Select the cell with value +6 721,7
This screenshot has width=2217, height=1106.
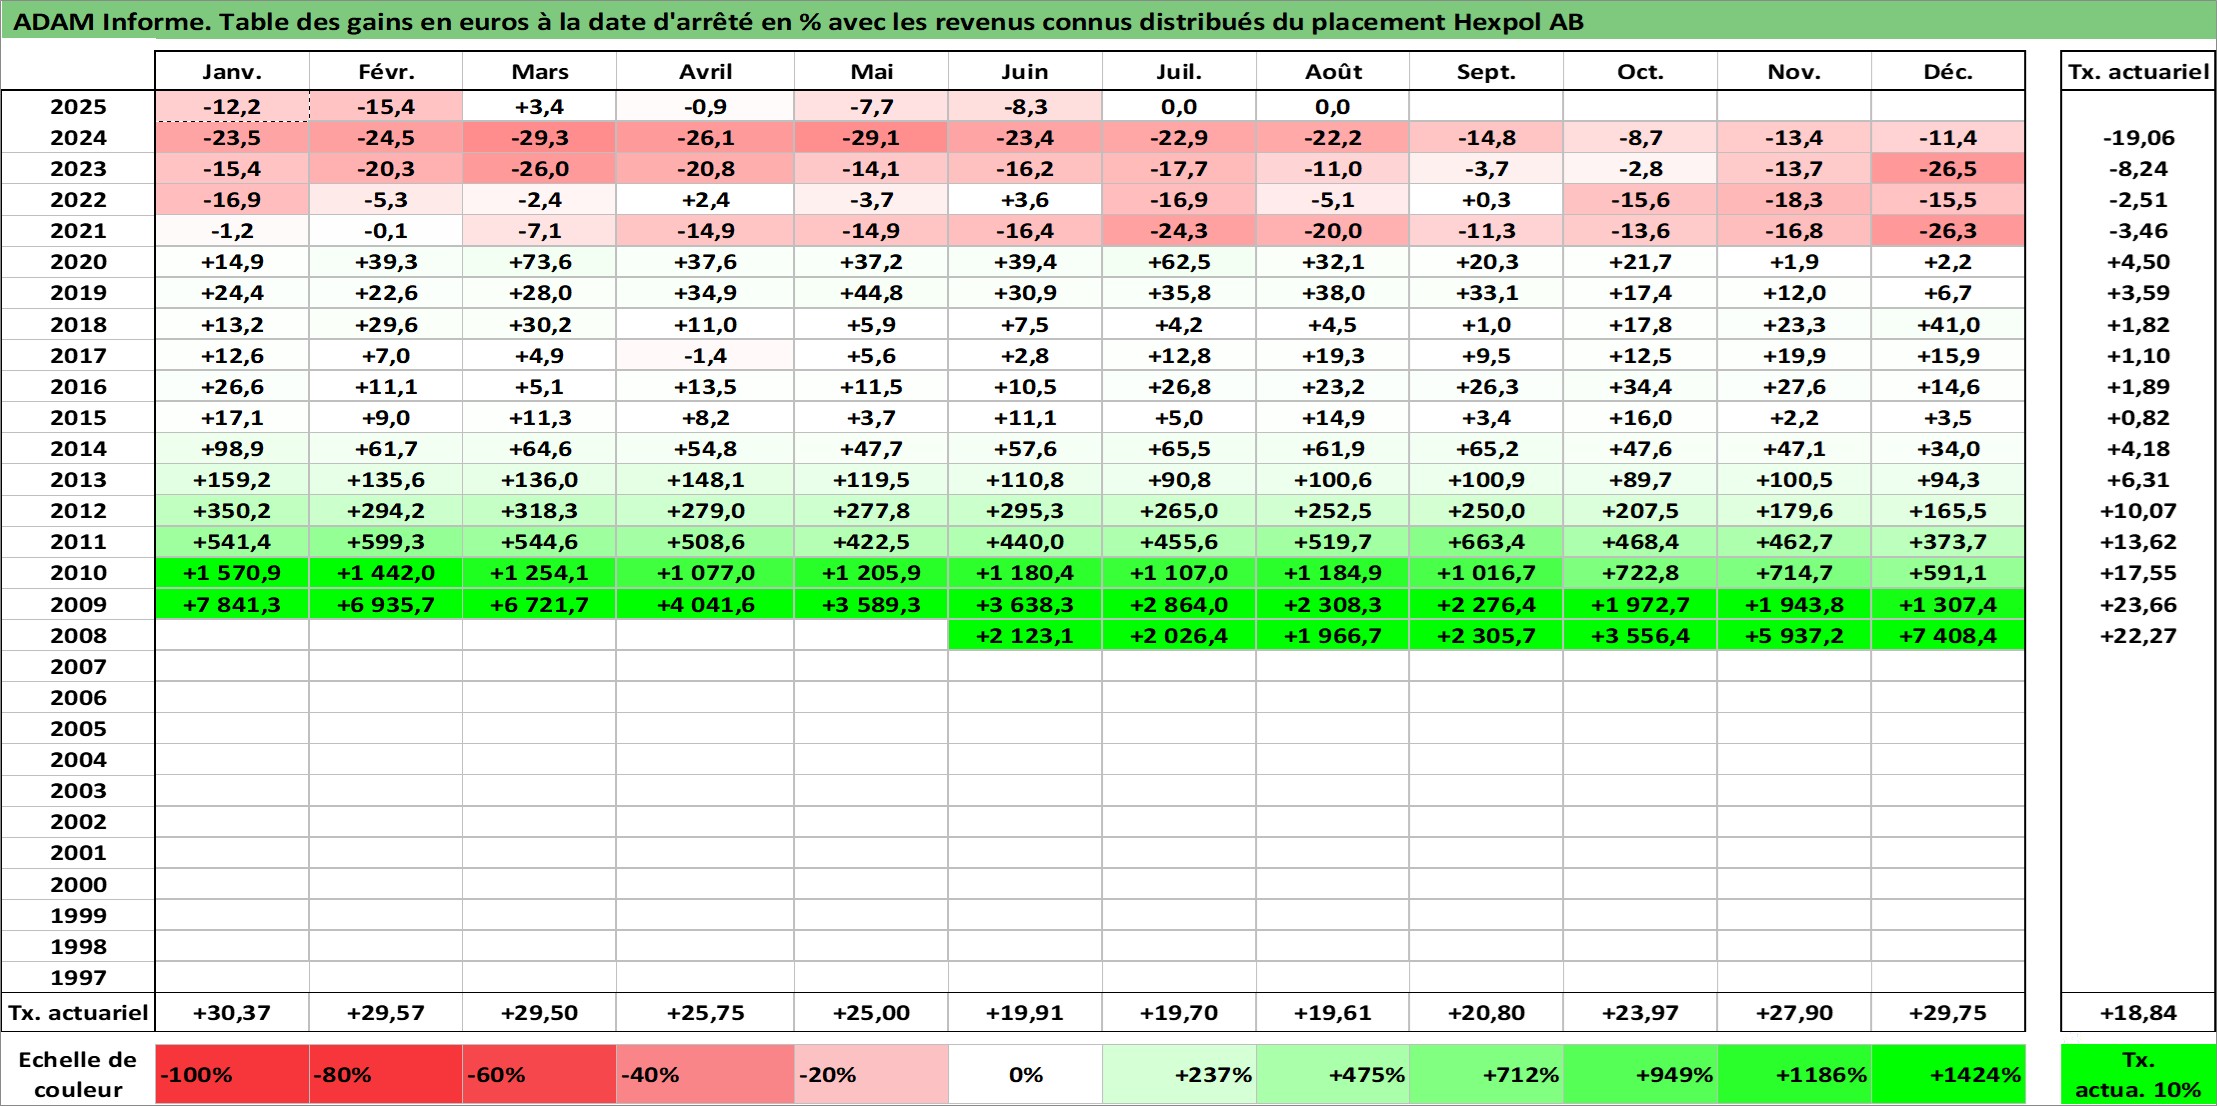(539, 604)
